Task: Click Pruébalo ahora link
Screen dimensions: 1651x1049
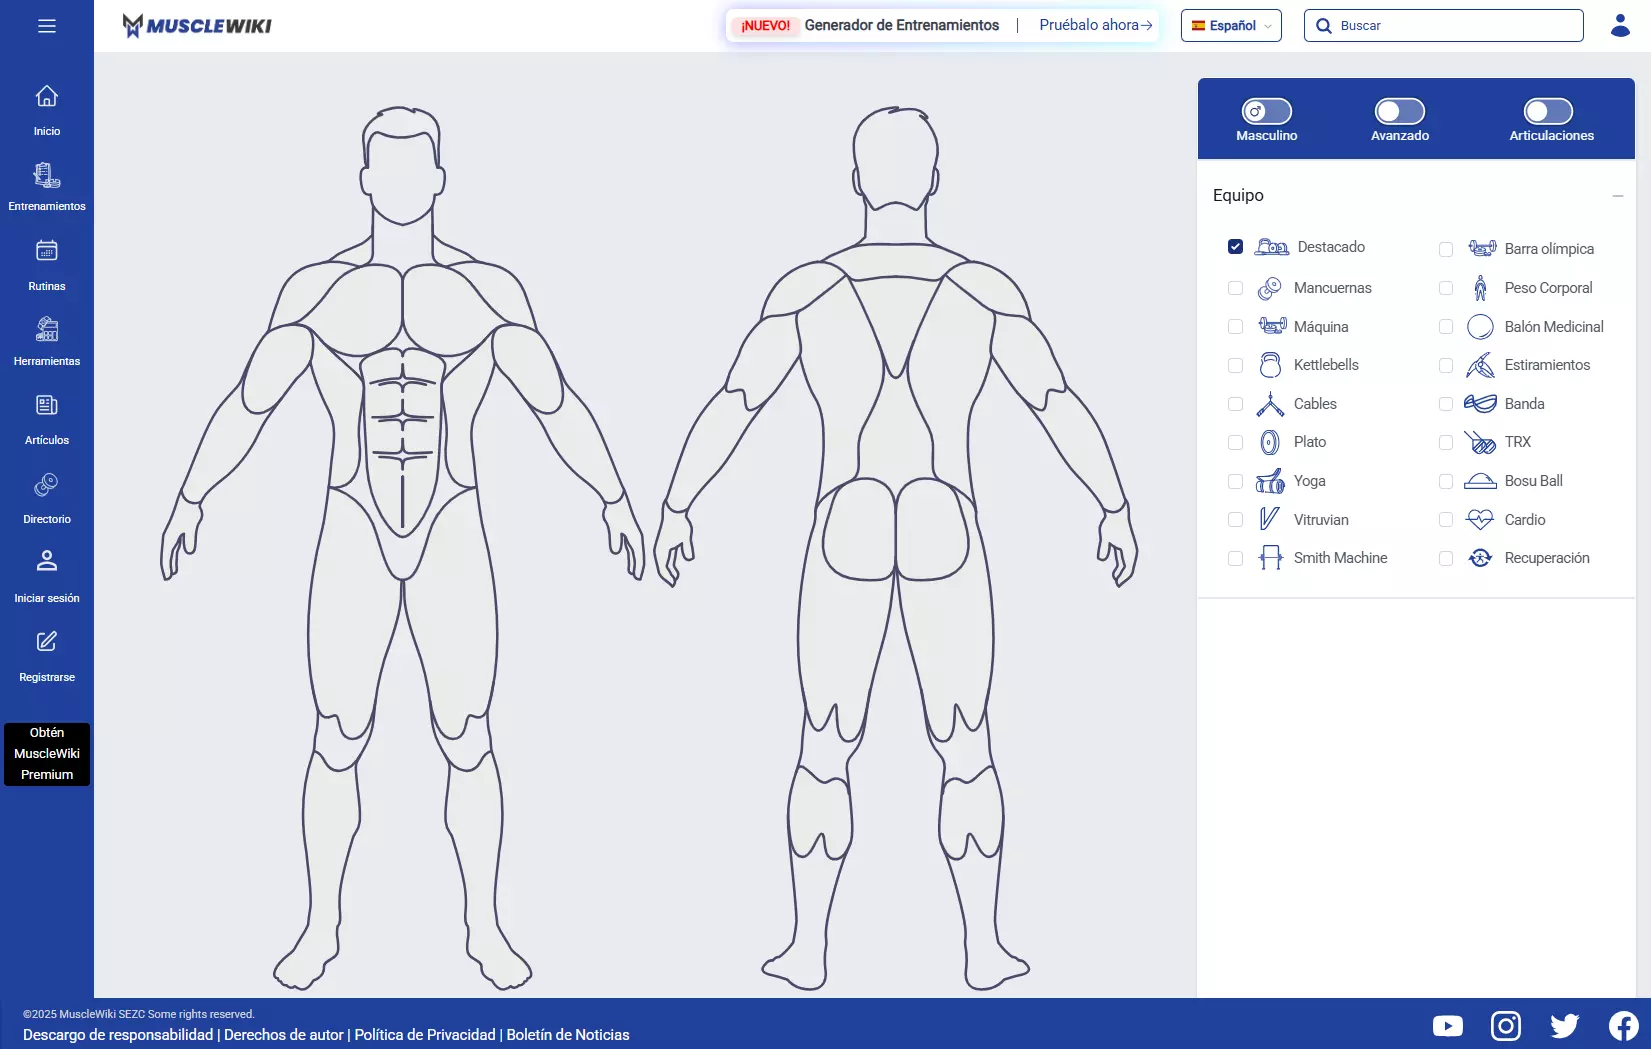Action: pos(1095,25)
